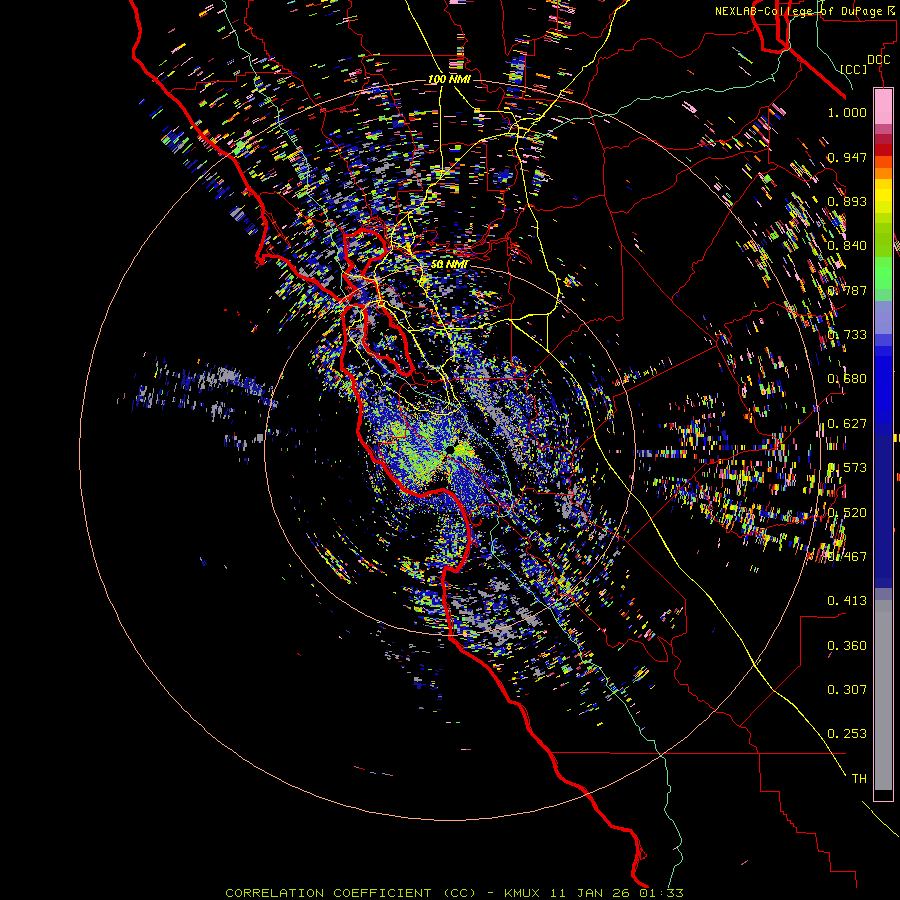
Task: Select the 0.787 legend value
Action: pyautogui.click(x=847, y=290)
